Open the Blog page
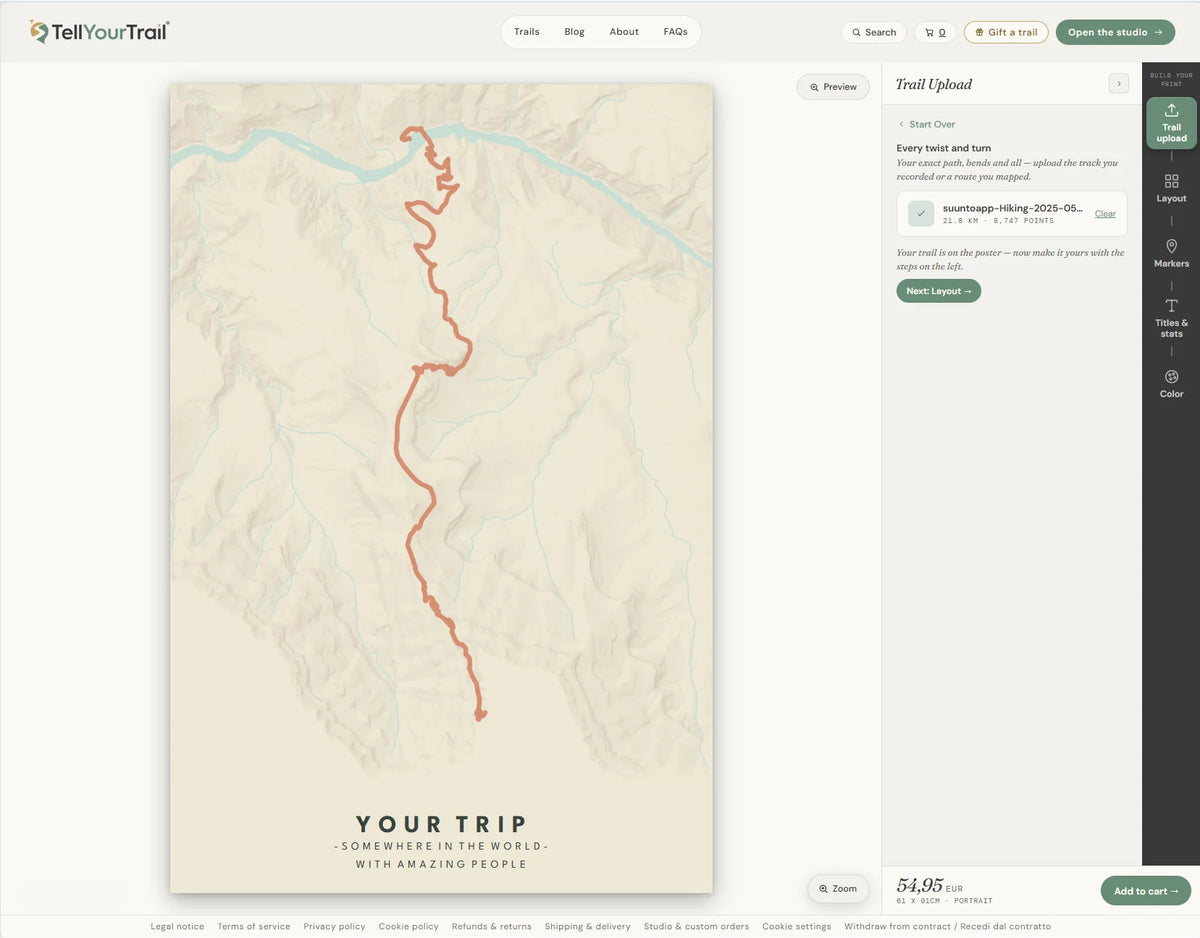 (574, 32)
